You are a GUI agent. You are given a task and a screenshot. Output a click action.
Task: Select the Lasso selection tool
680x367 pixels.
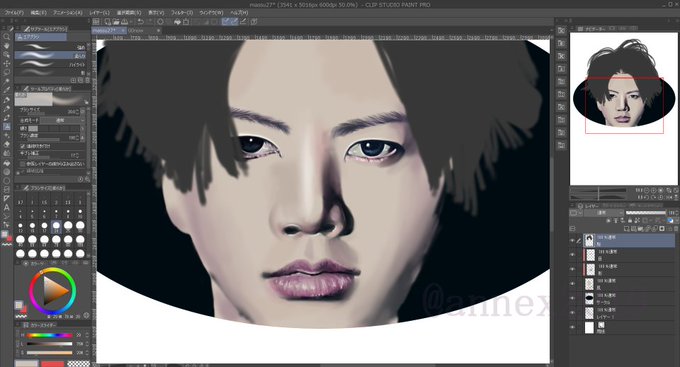click(x=7, y=72)
